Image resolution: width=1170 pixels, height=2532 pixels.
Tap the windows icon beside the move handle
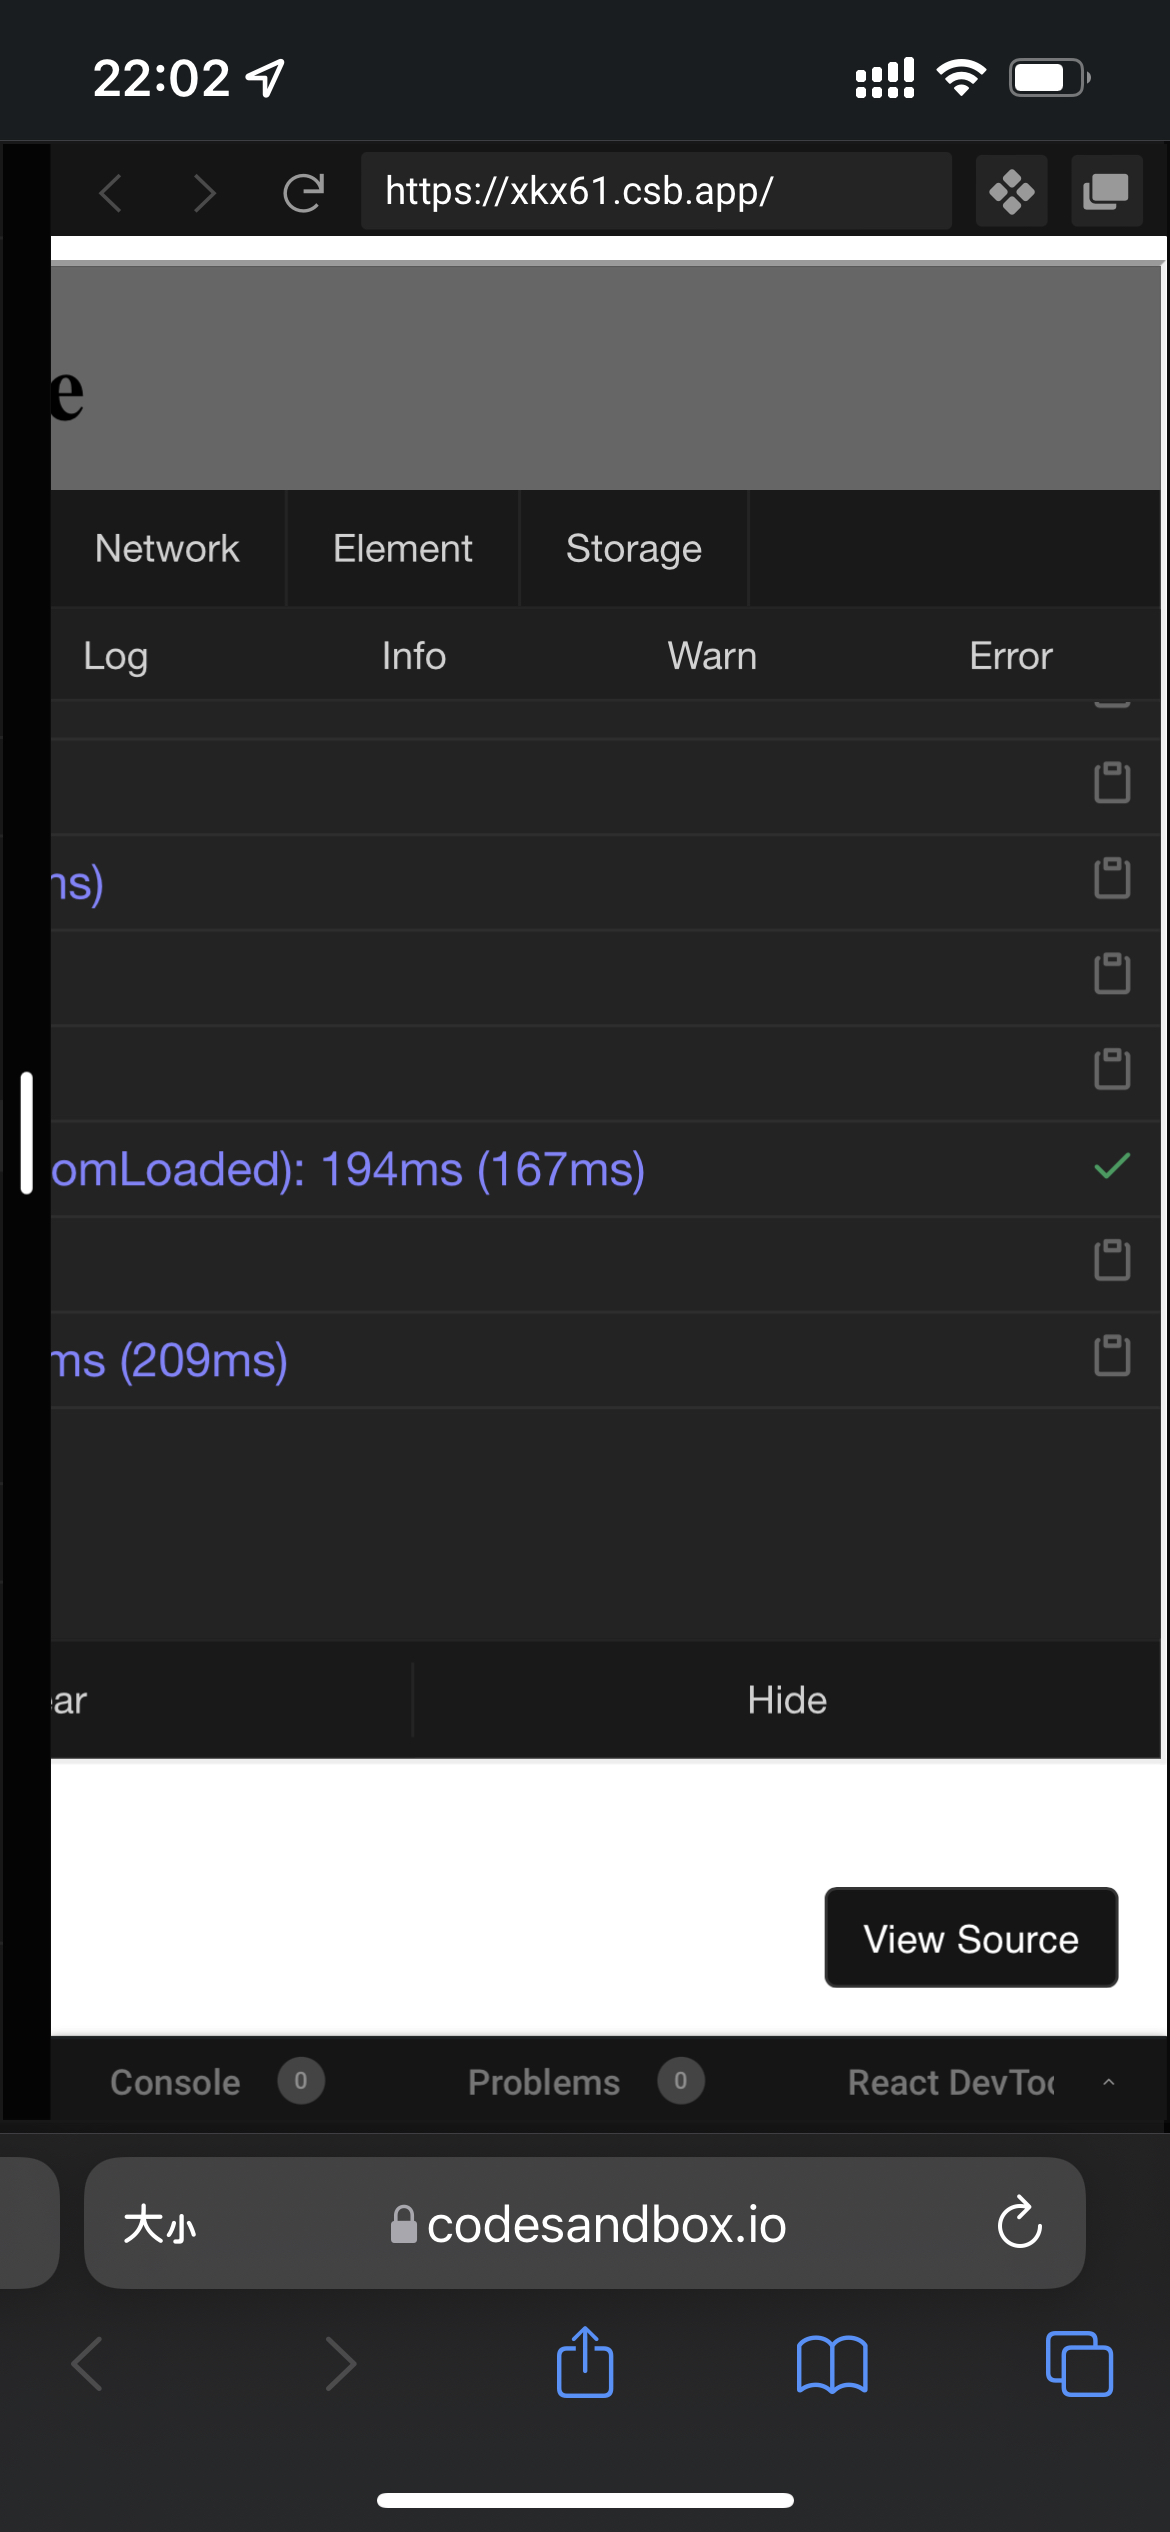[1106, 191]
